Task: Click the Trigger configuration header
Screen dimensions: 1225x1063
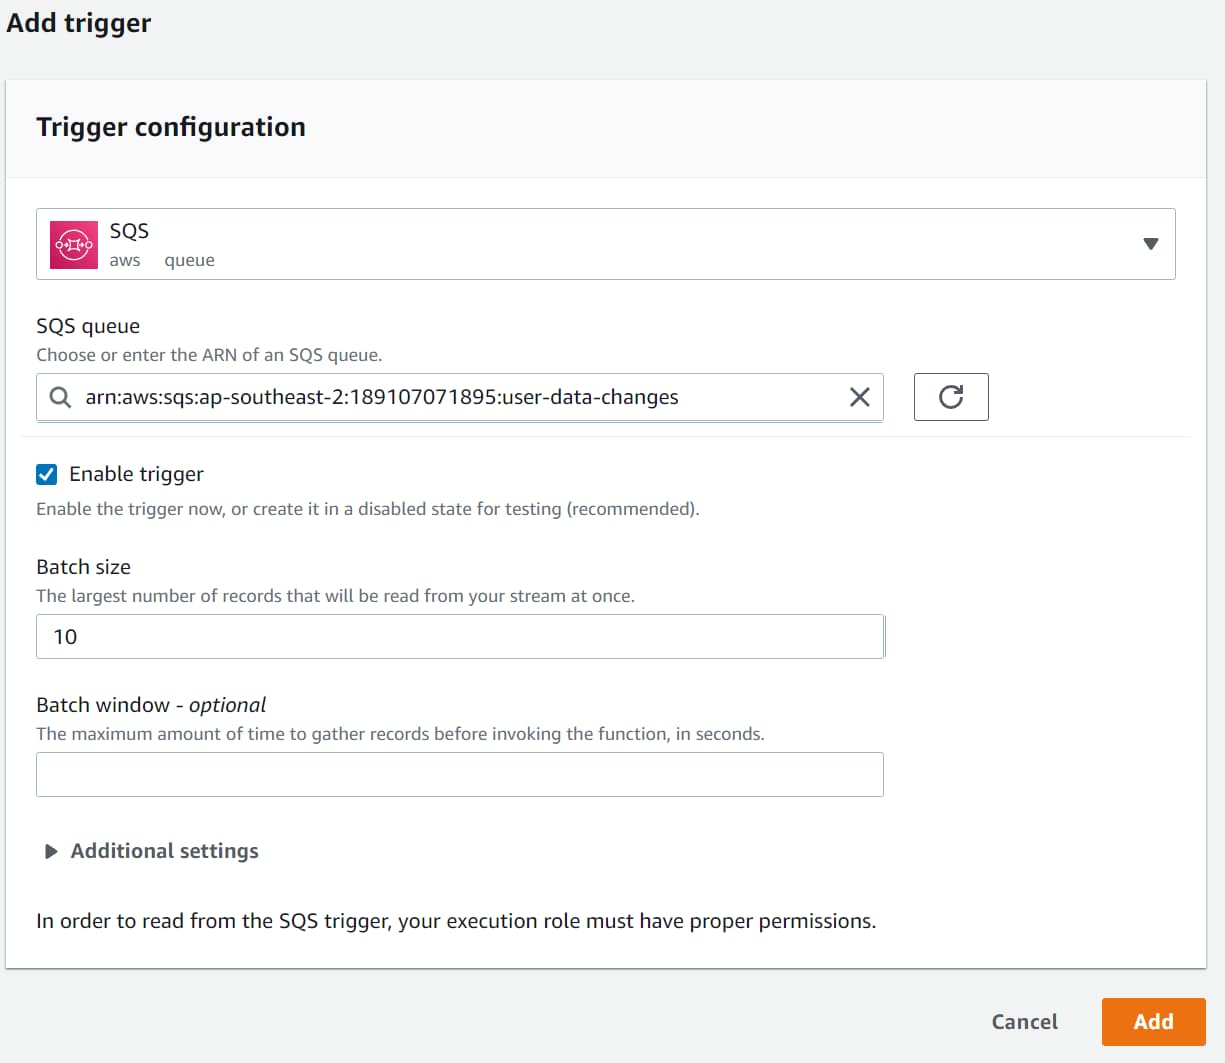Action: [x=170, y=127]
